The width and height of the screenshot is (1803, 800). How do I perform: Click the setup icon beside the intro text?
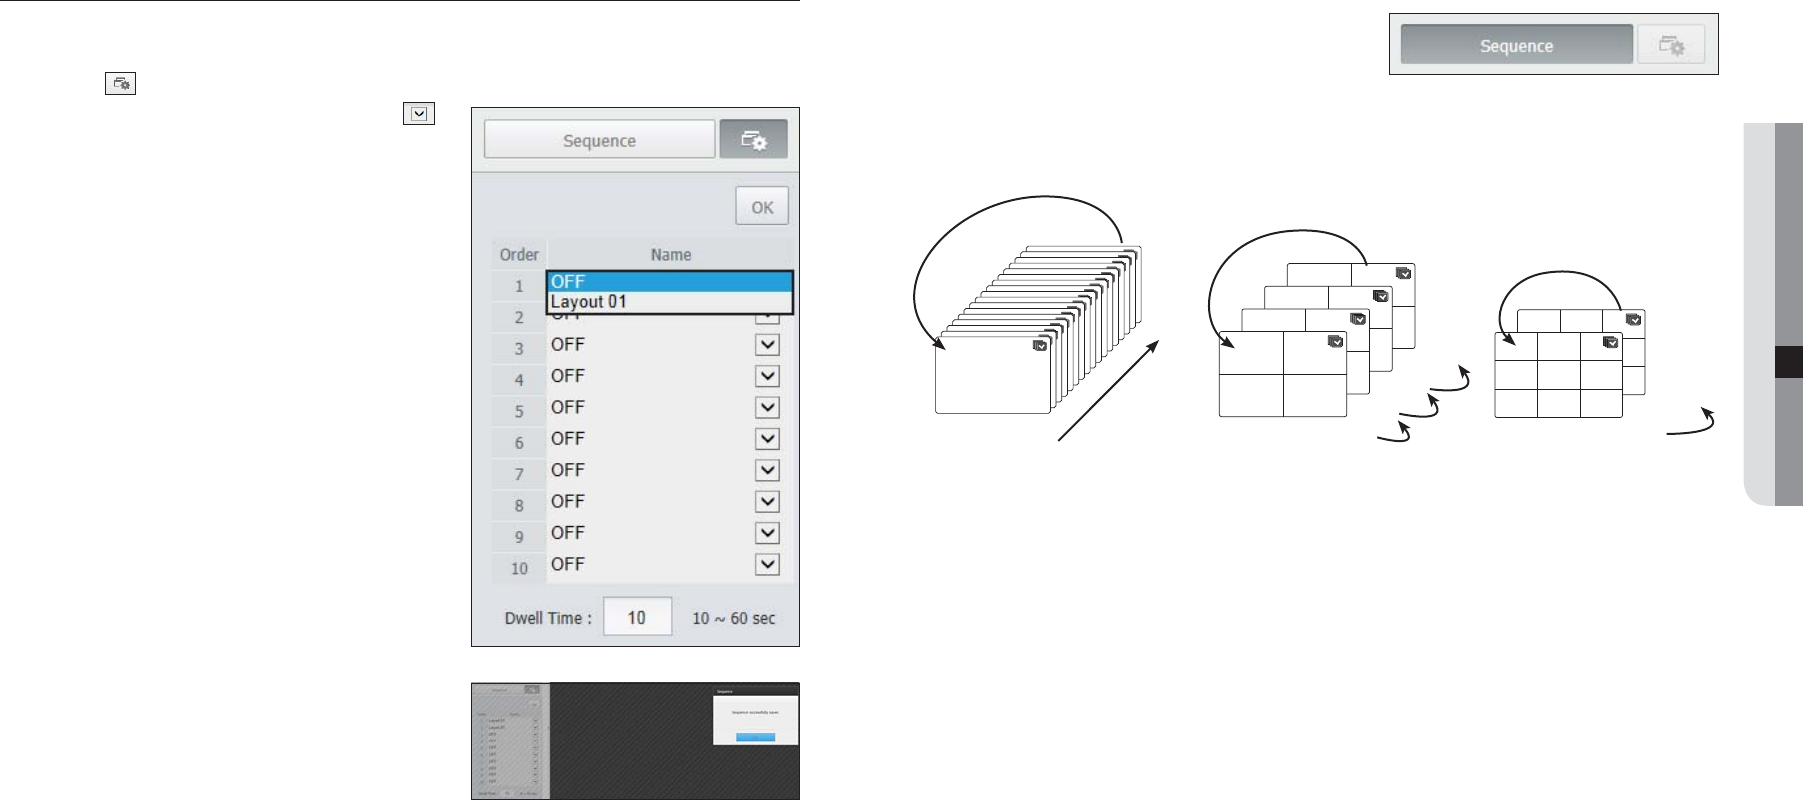[x=120, y=84]
